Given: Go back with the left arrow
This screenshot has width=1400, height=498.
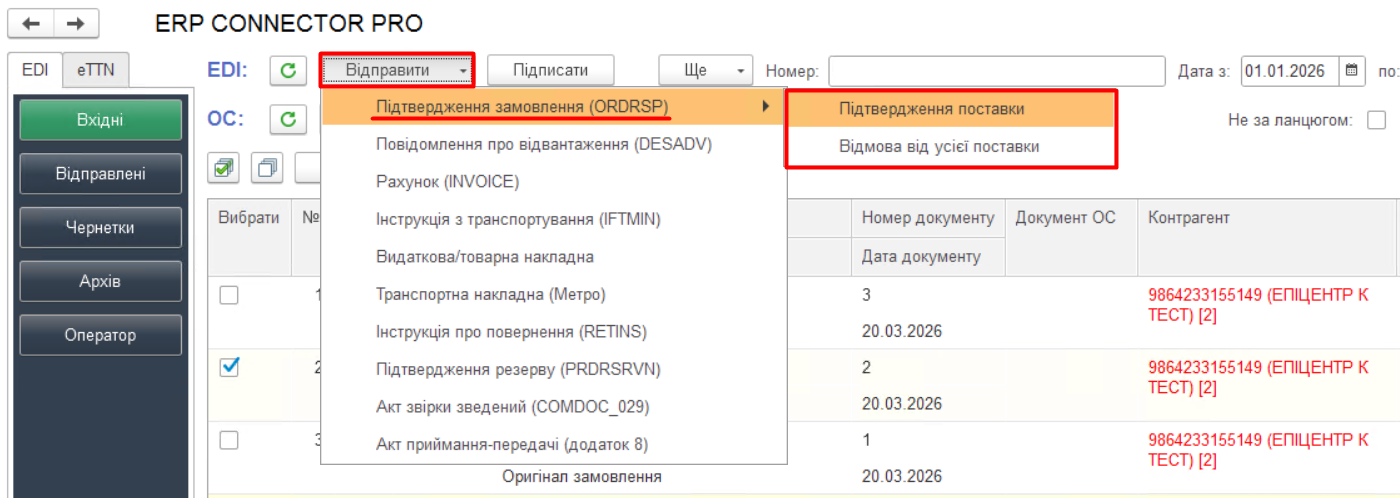Looking at the screenshot, I should coord(31,23).
